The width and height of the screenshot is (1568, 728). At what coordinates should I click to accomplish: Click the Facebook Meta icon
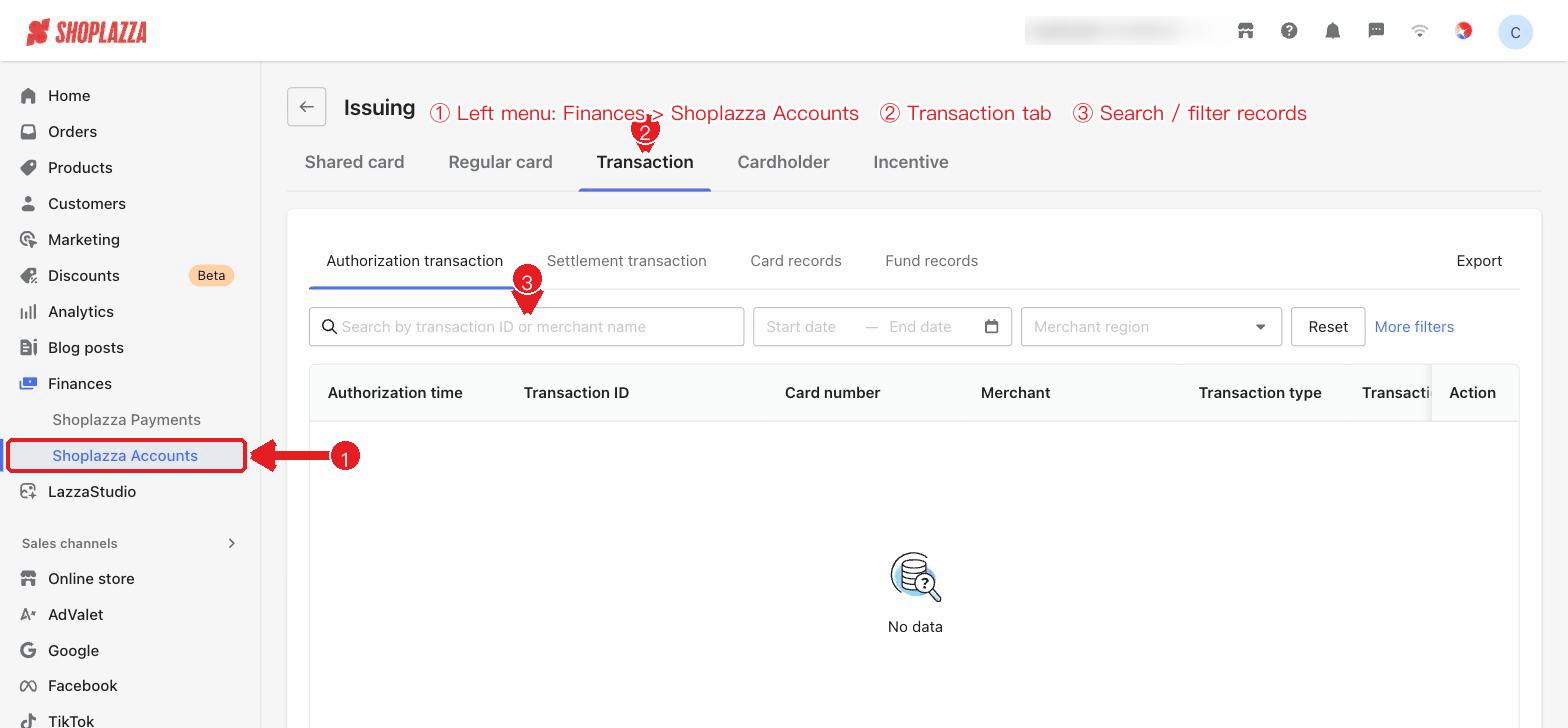(x=29, y=686)
